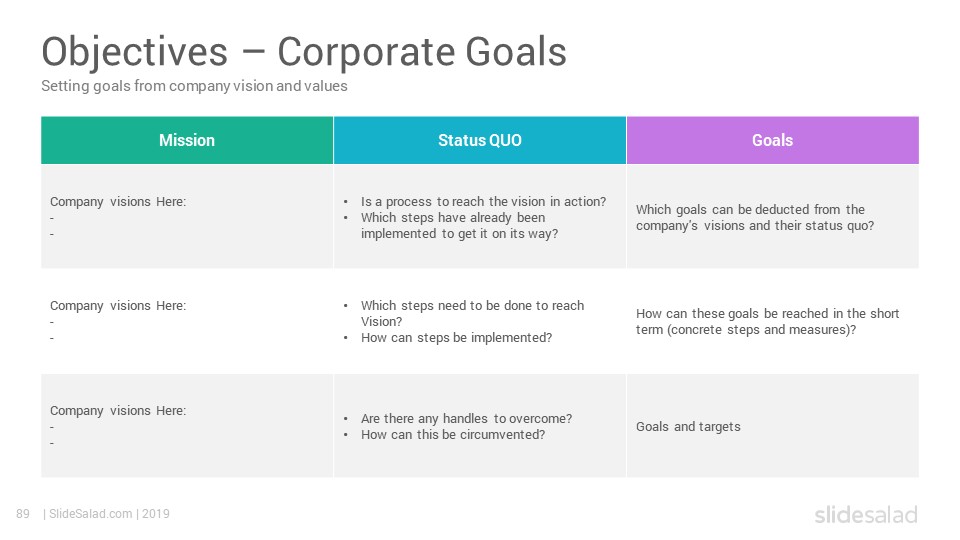Image resolution: width=960 pixels, height=540 pixels.
Task: Click subtitle Setting goals from company vision
Action: click(x=194, y=86)
